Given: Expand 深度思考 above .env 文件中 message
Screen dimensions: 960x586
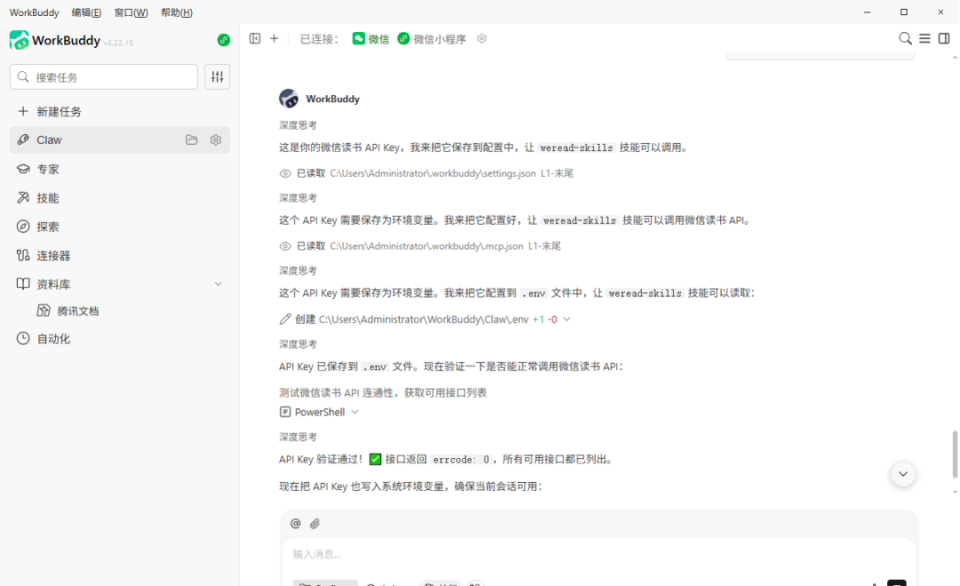Looking at the screenshot, I should 298,271.
